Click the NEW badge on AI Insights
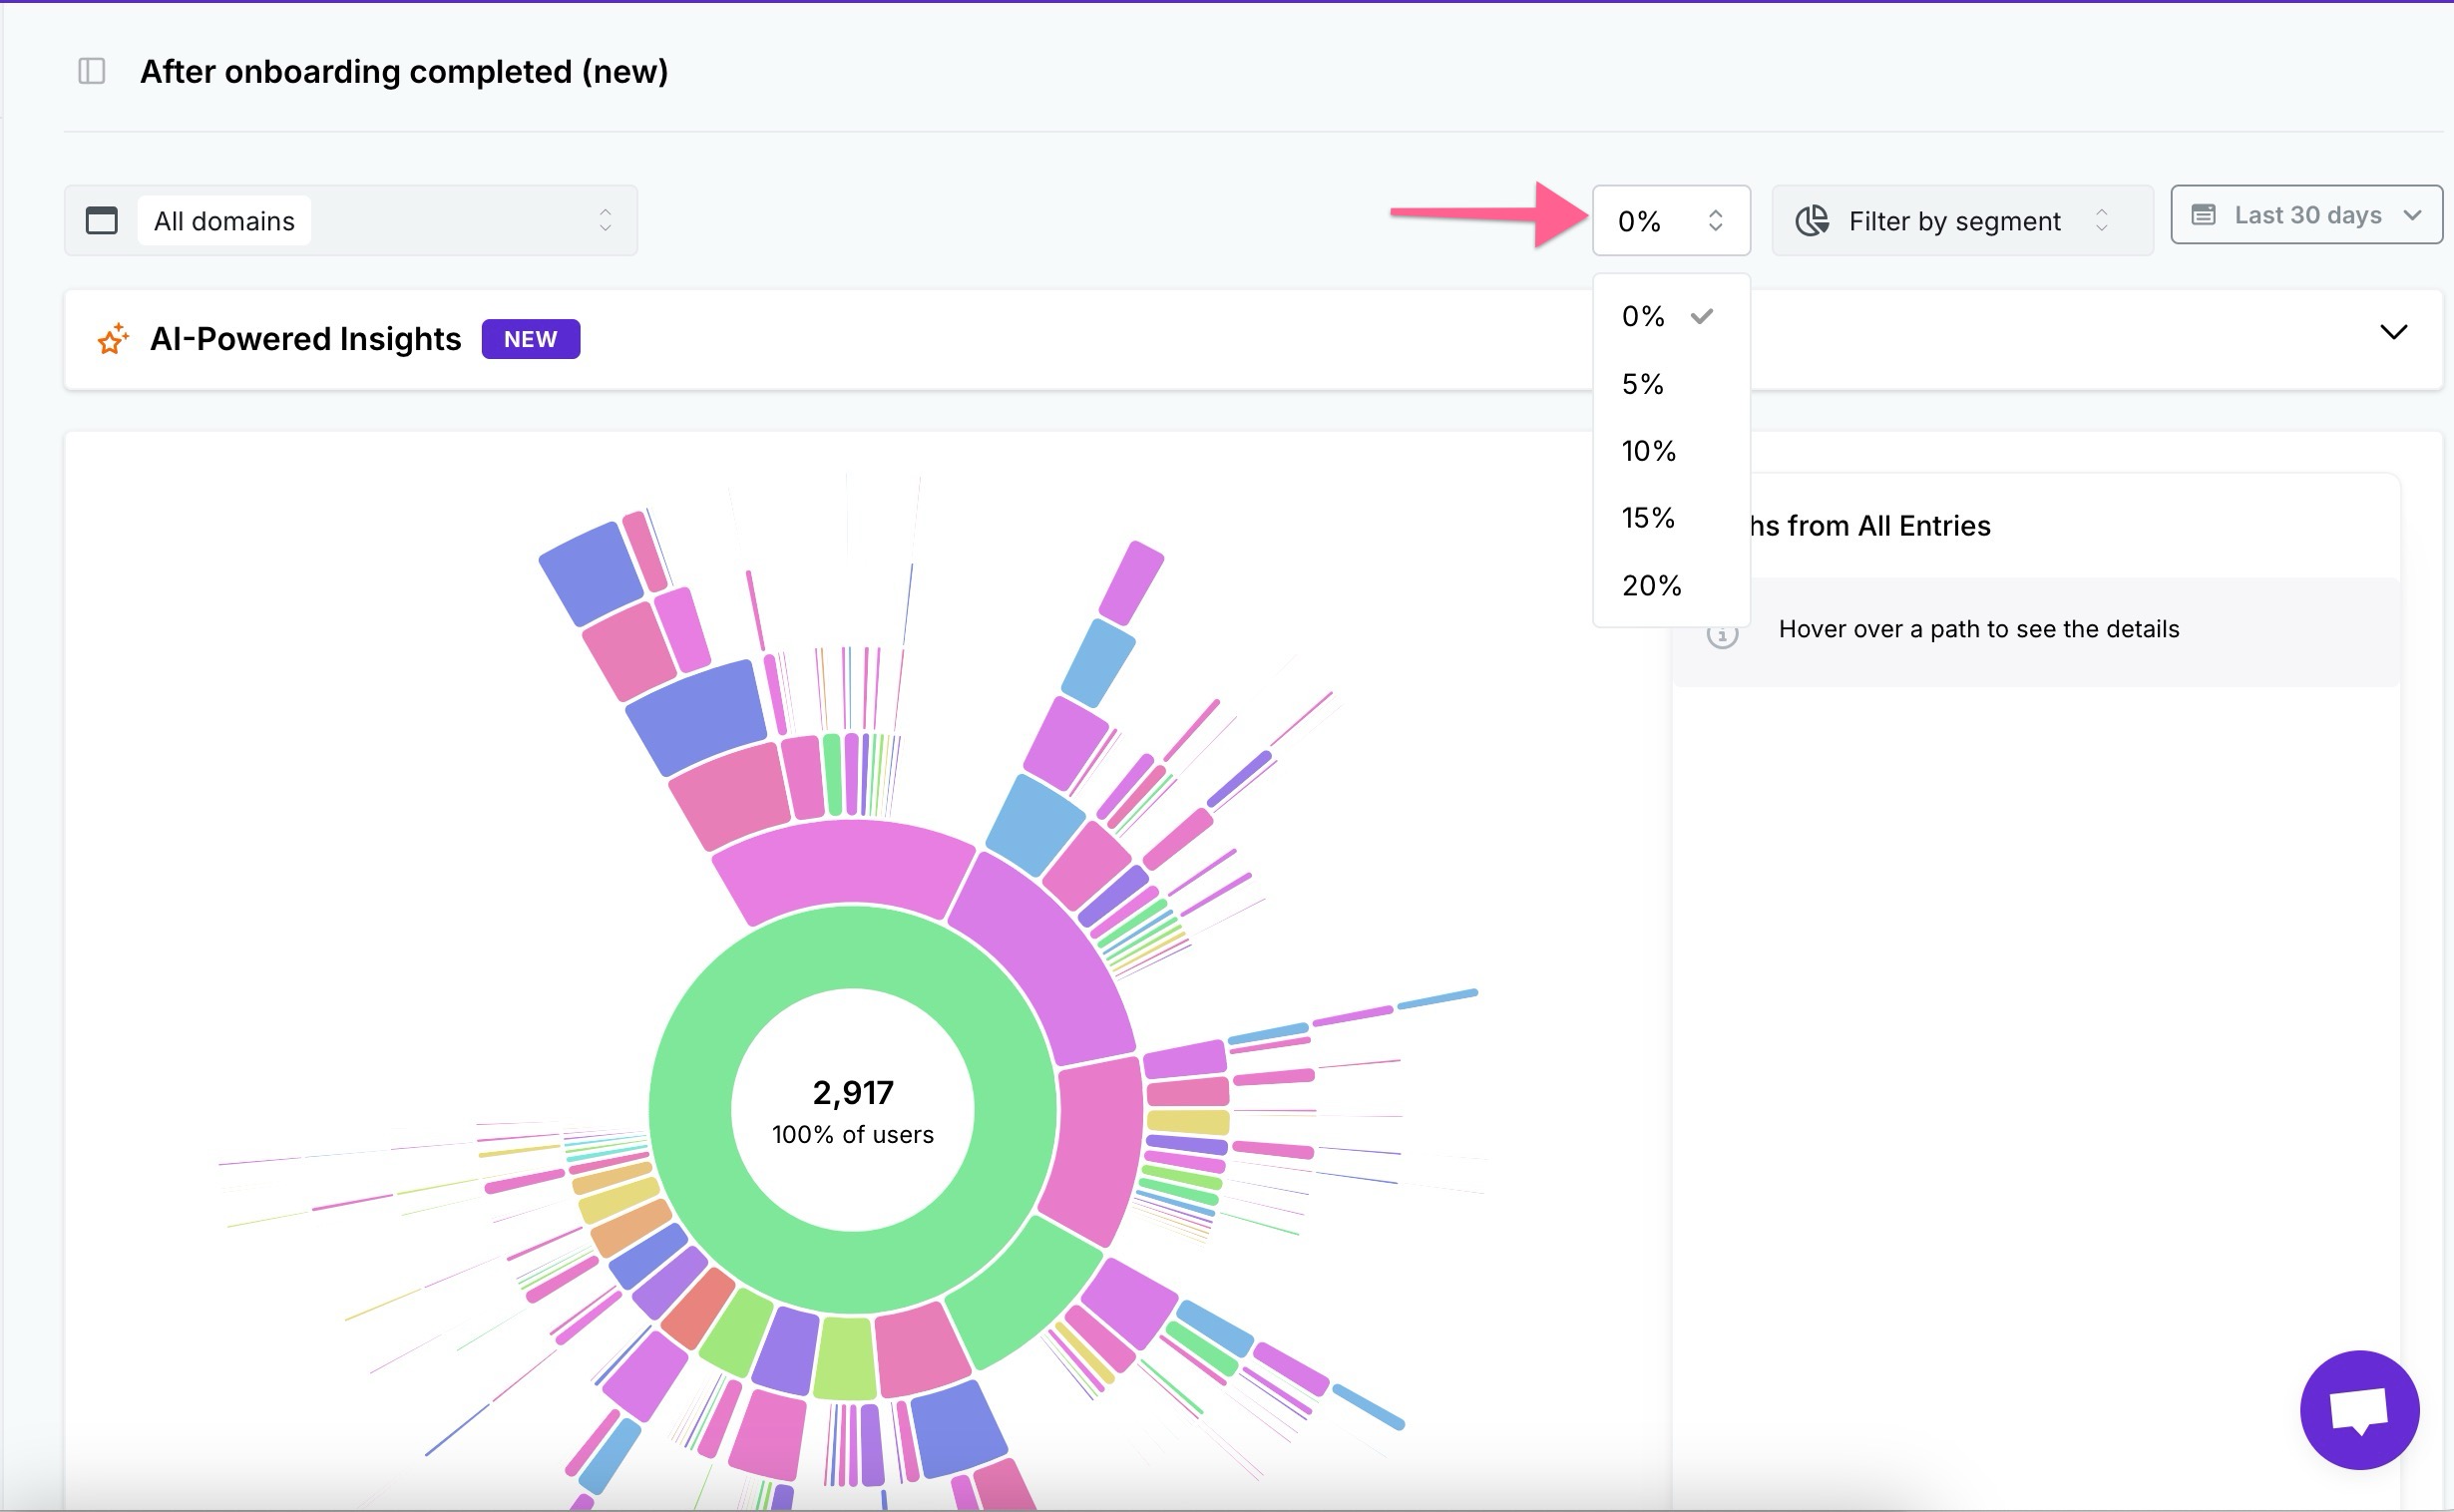The image size is (2454, 1512). click(x=530, y=339)
